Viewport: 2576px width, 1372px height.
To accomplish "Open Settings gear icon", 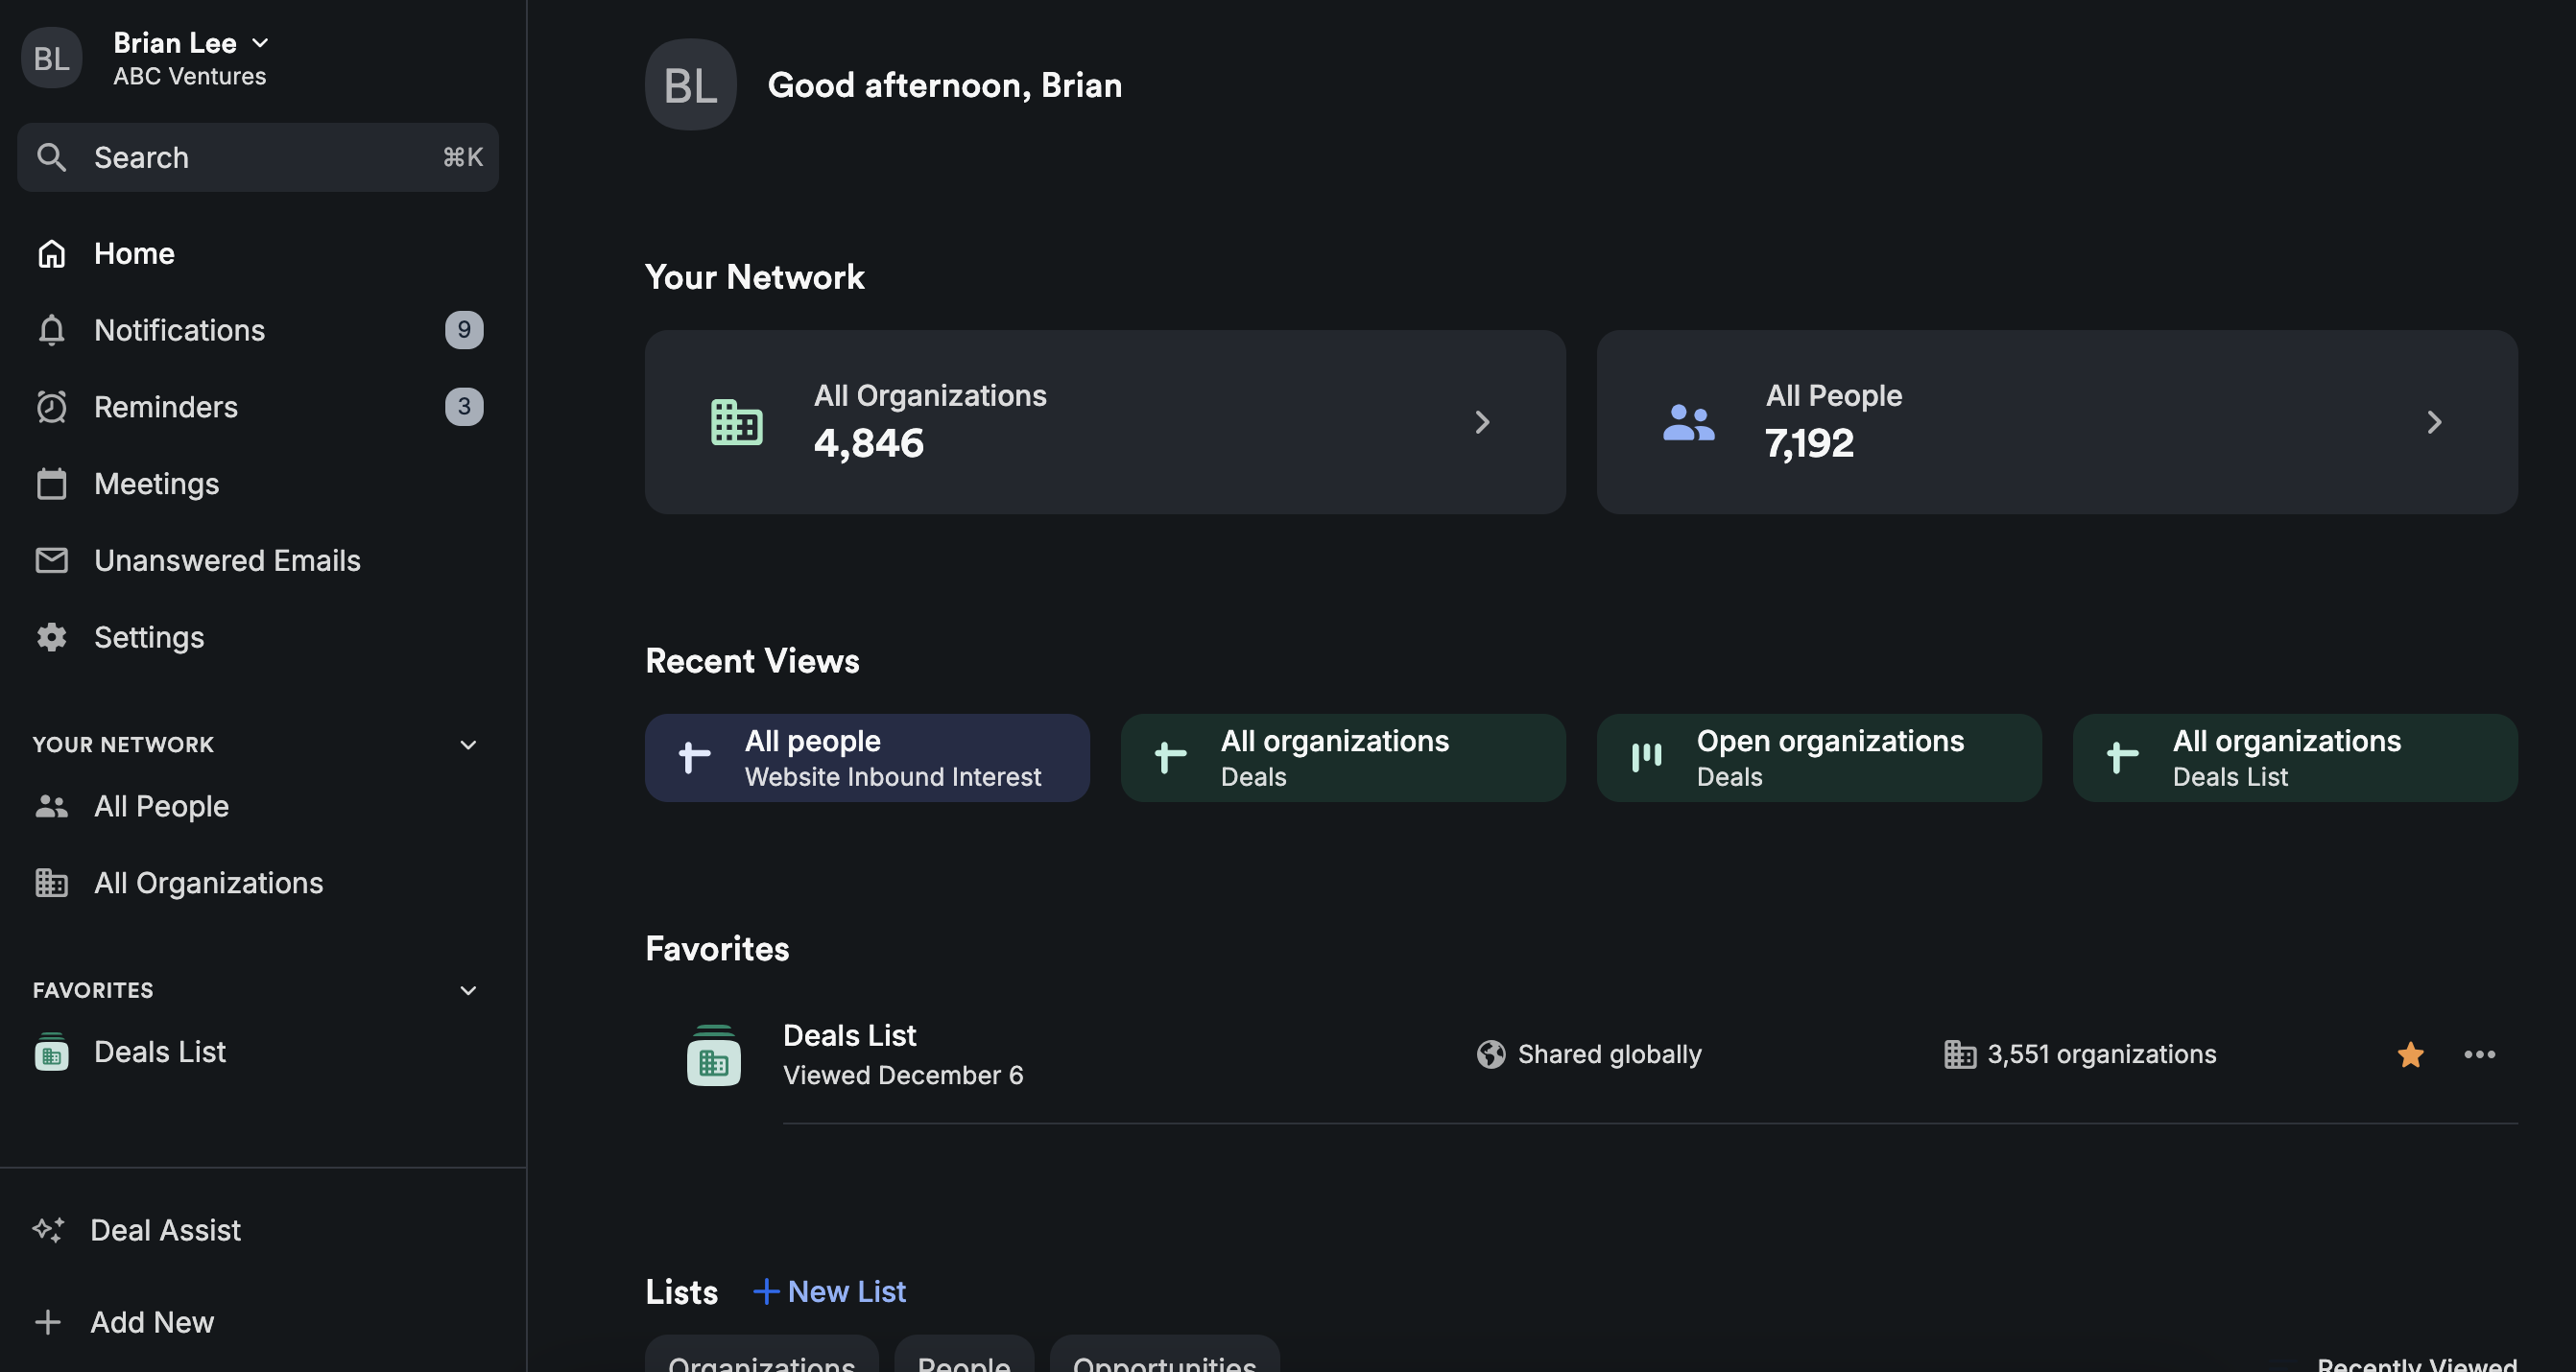I will click(x=51, y=637).
